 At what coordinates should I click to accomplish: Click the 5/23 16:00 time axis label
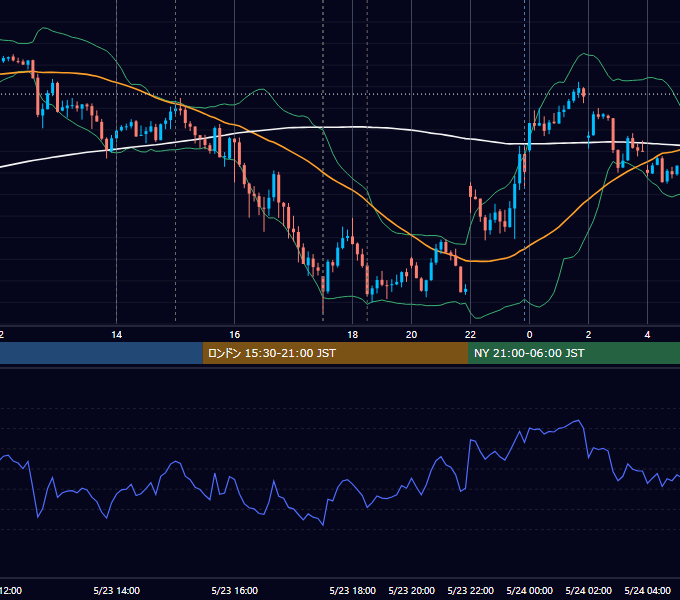pyautogui.click(x=235, y=590)
